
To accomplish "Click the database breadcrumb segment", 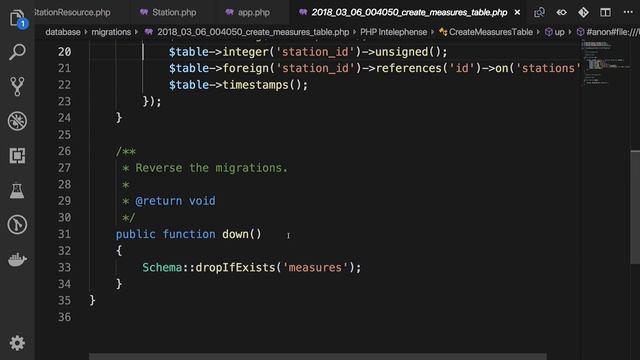I will (x=63, y=32).
